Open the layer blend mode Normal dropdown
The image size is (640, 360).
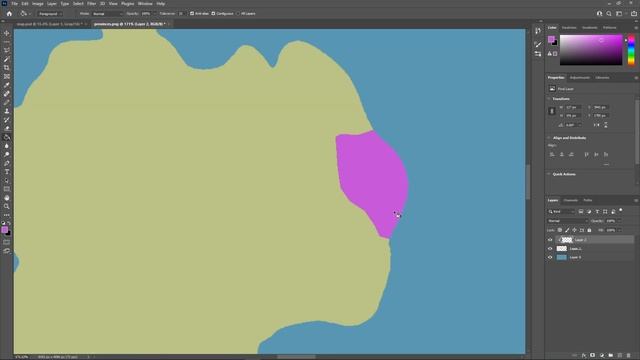(567, 221)
